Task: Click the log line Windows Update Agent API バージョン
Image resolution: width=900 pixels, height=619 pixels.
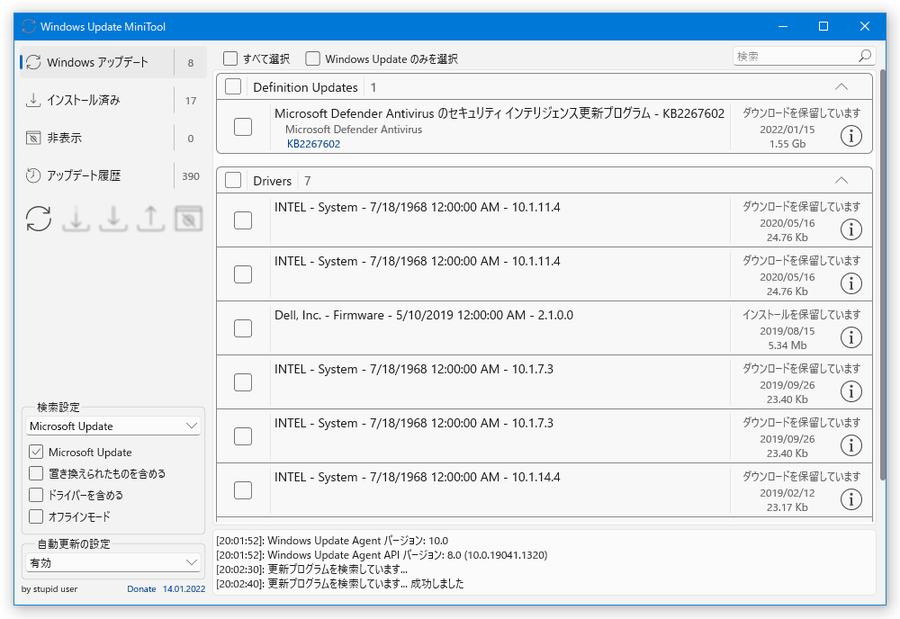Action: 382,555
